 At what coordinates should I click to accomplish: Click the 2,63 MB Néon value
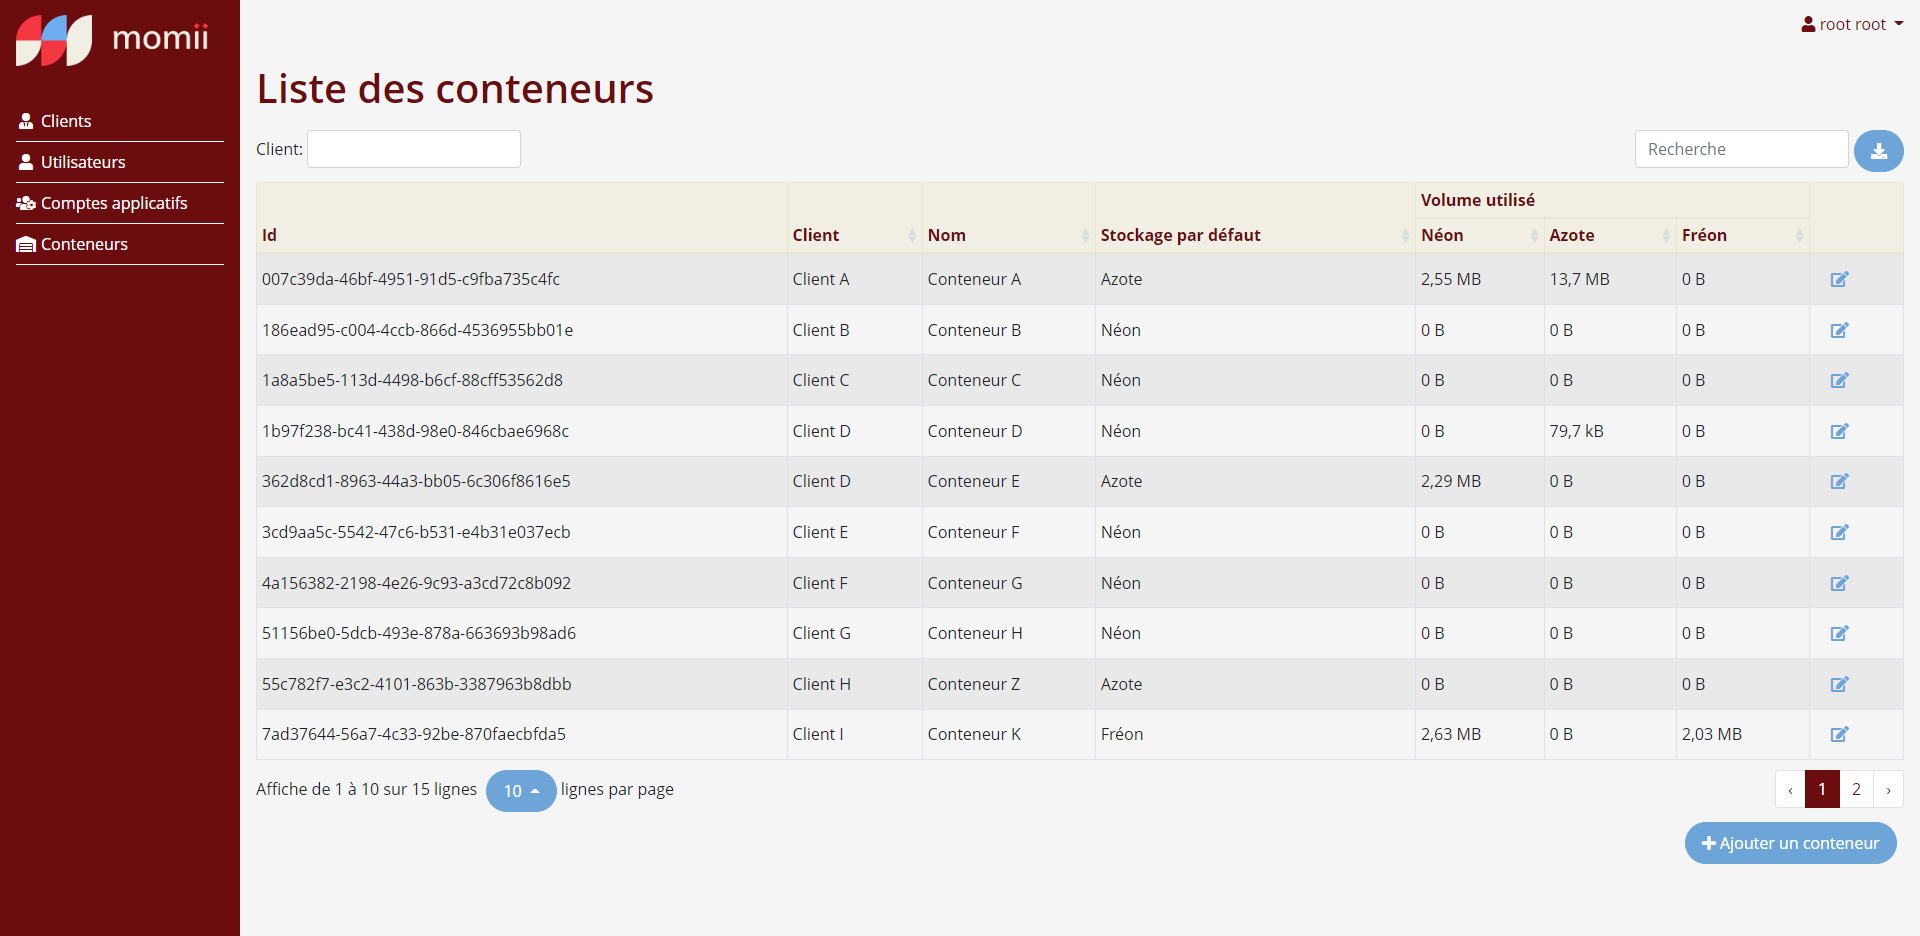tap(1451, 734)
